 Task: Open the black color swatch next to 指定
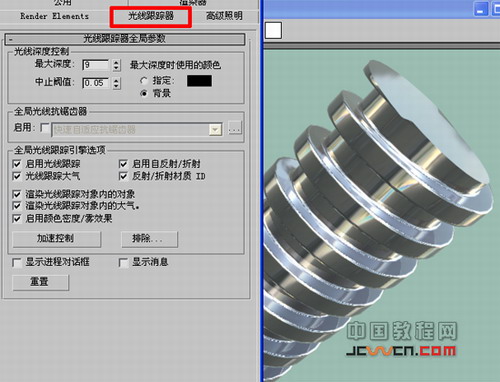199,81
